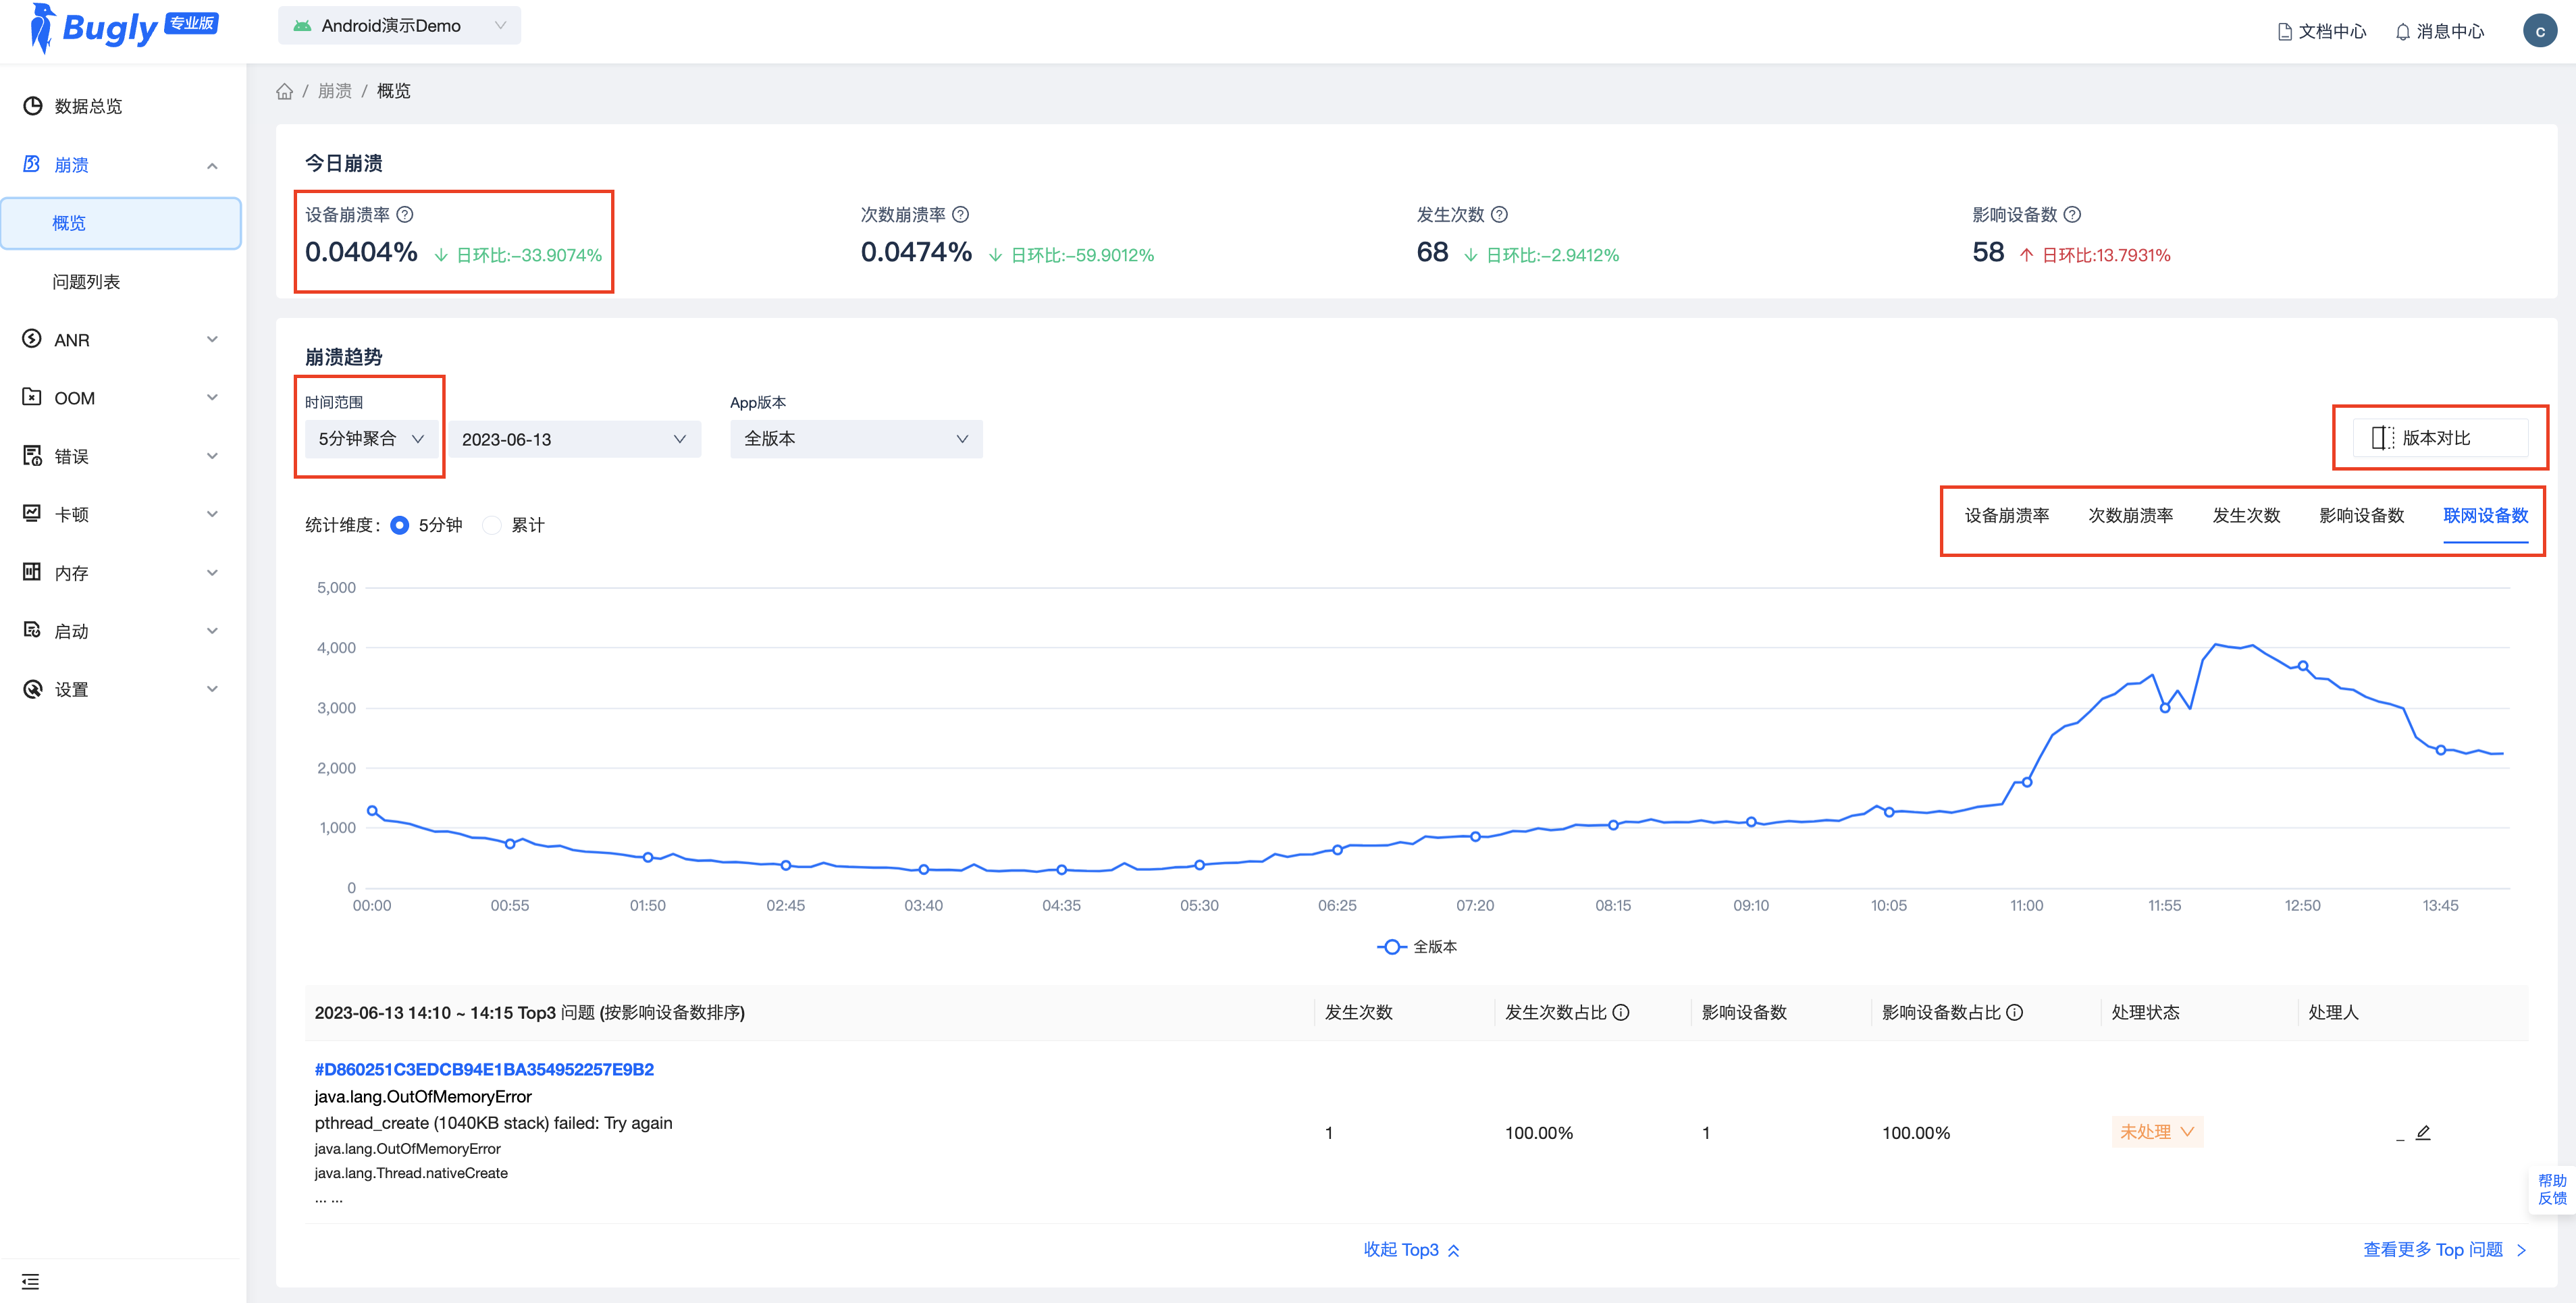Select the 5分钟 statistic radio button
The image size is (2576, 1303).
point(399,525)
